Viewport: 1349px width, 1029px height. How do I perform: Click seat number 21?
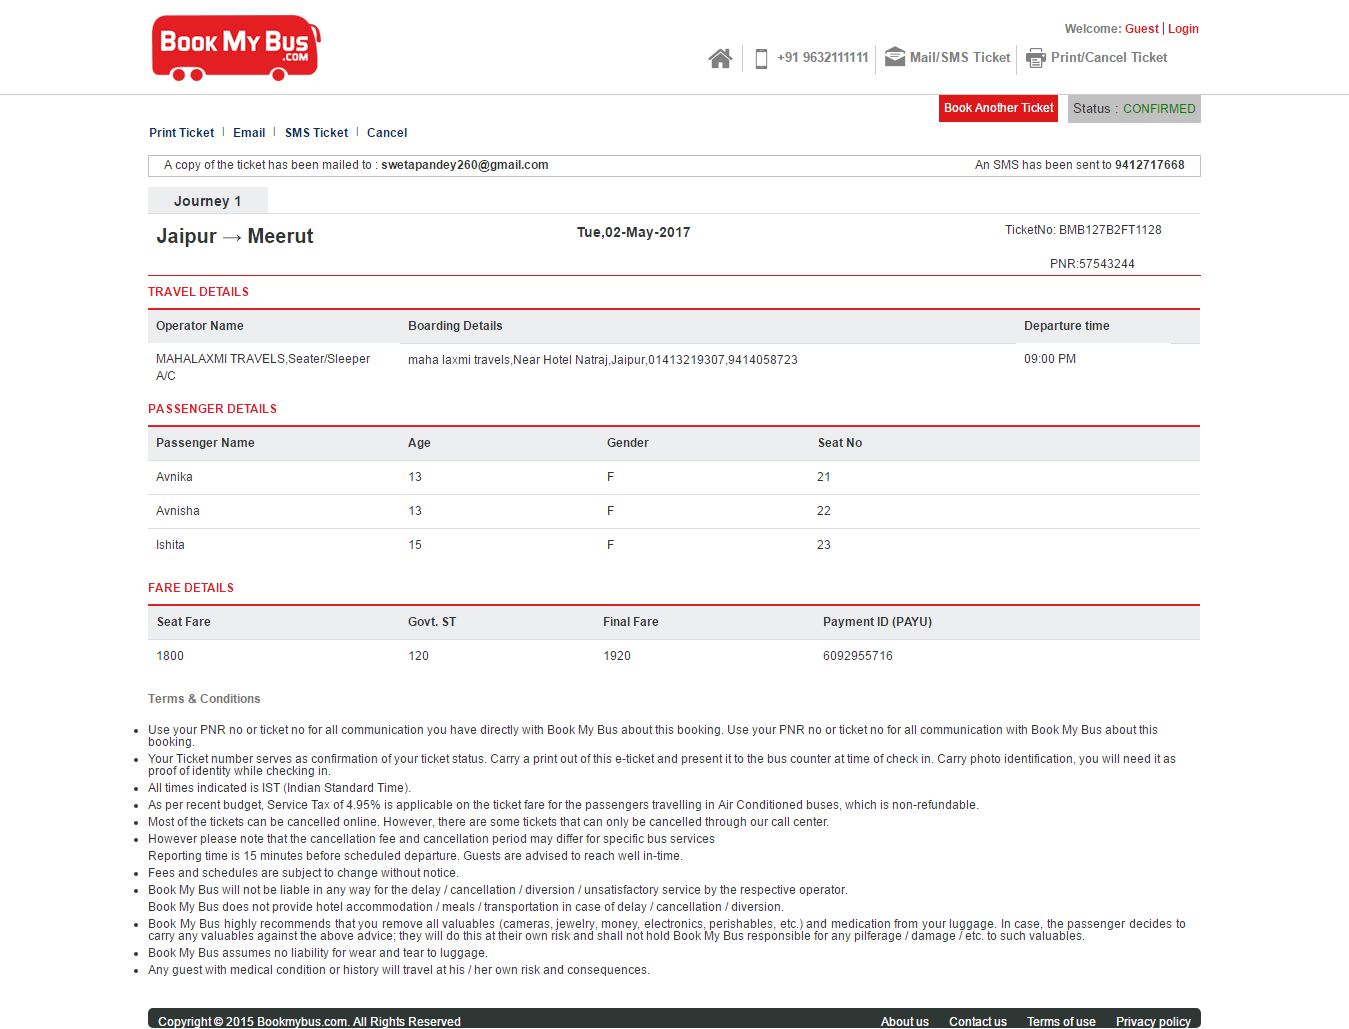pos(824,477)
